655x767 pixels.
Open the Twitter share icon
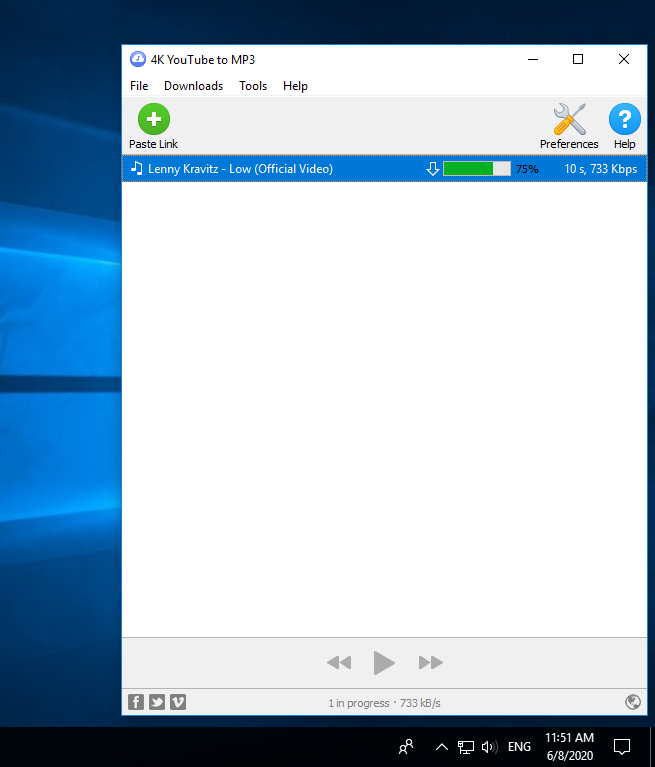click(x=157, y=702)
